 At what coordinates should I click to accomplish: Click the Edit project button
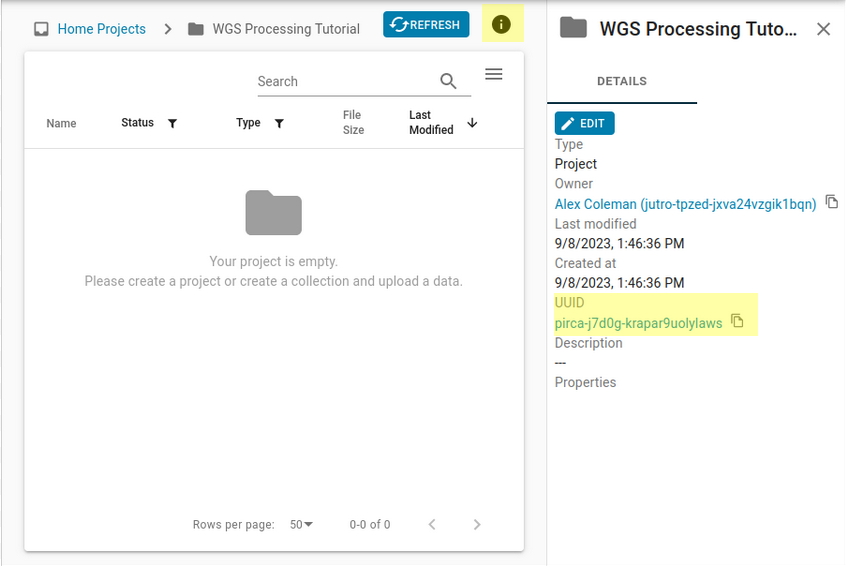pyautogui.click(x=585, y=123)
